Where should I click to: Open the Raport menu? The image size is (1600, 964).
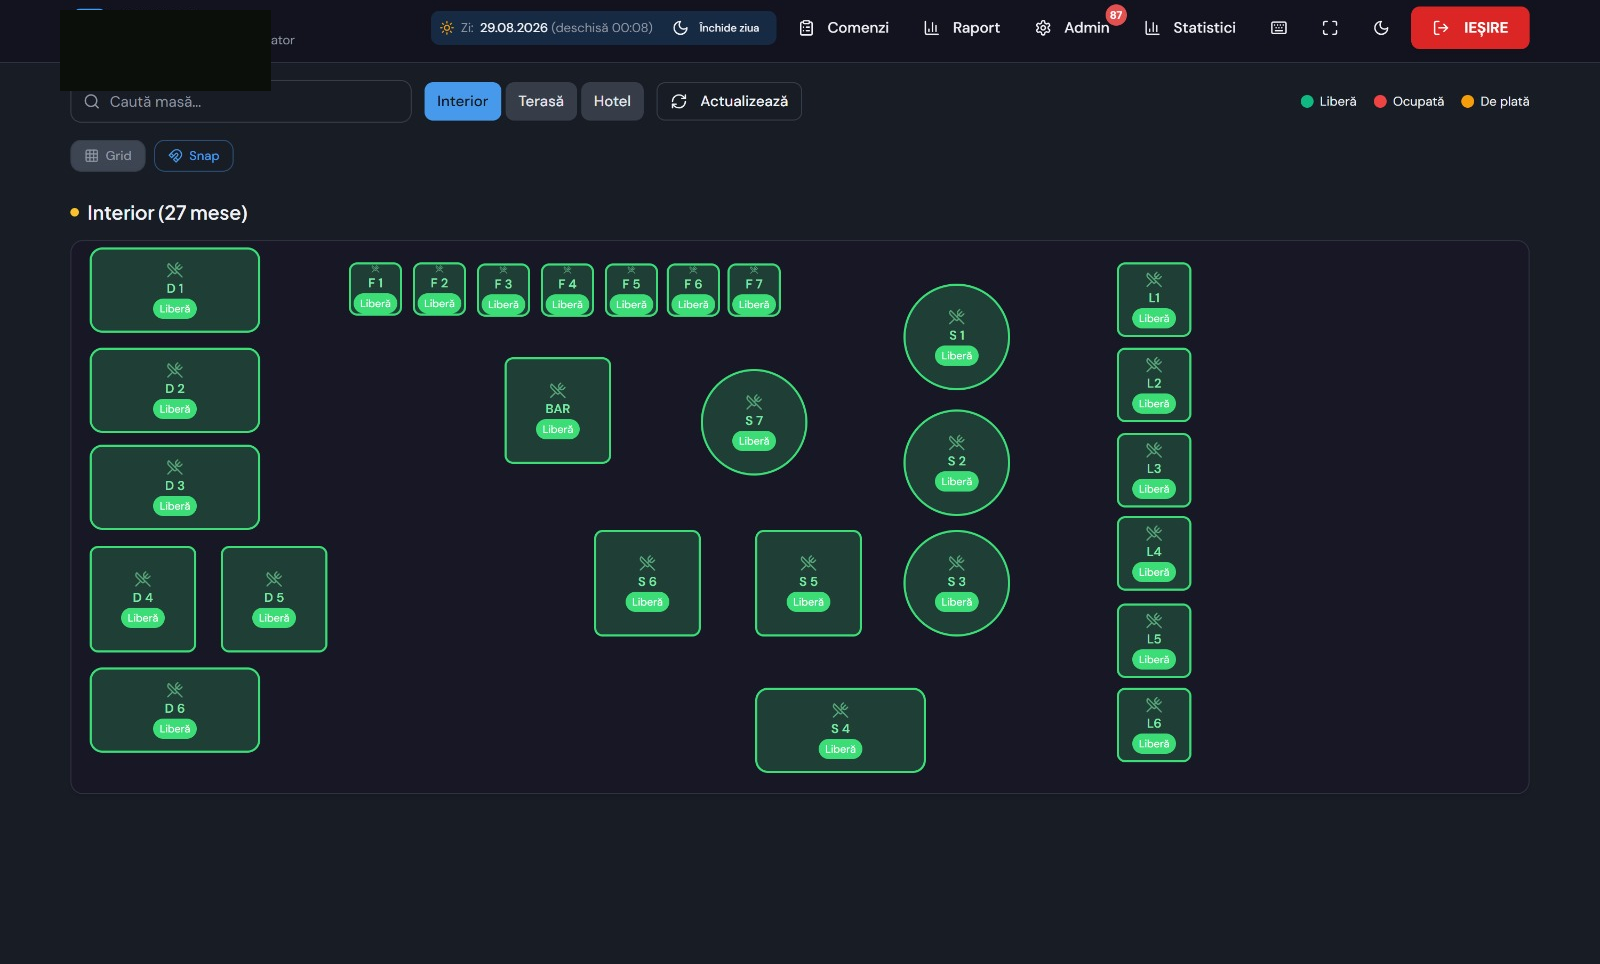(961, 28)
